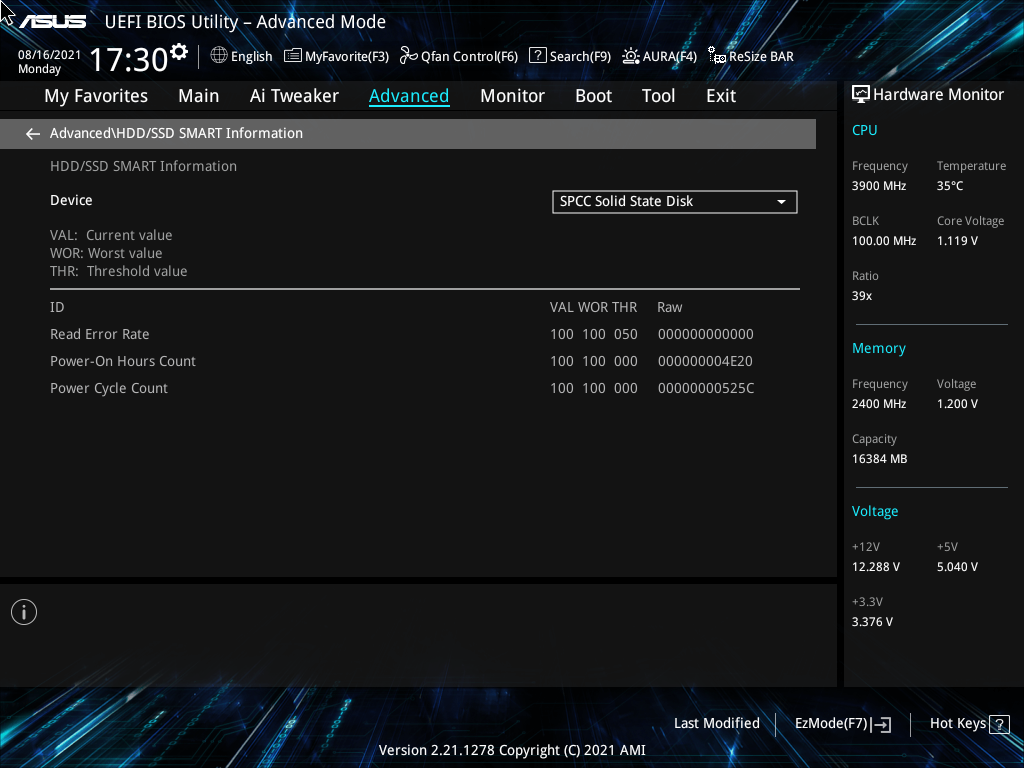Click raw value 000000004E20
Screen dimensions: 1024x768
(x=705, y=361)
